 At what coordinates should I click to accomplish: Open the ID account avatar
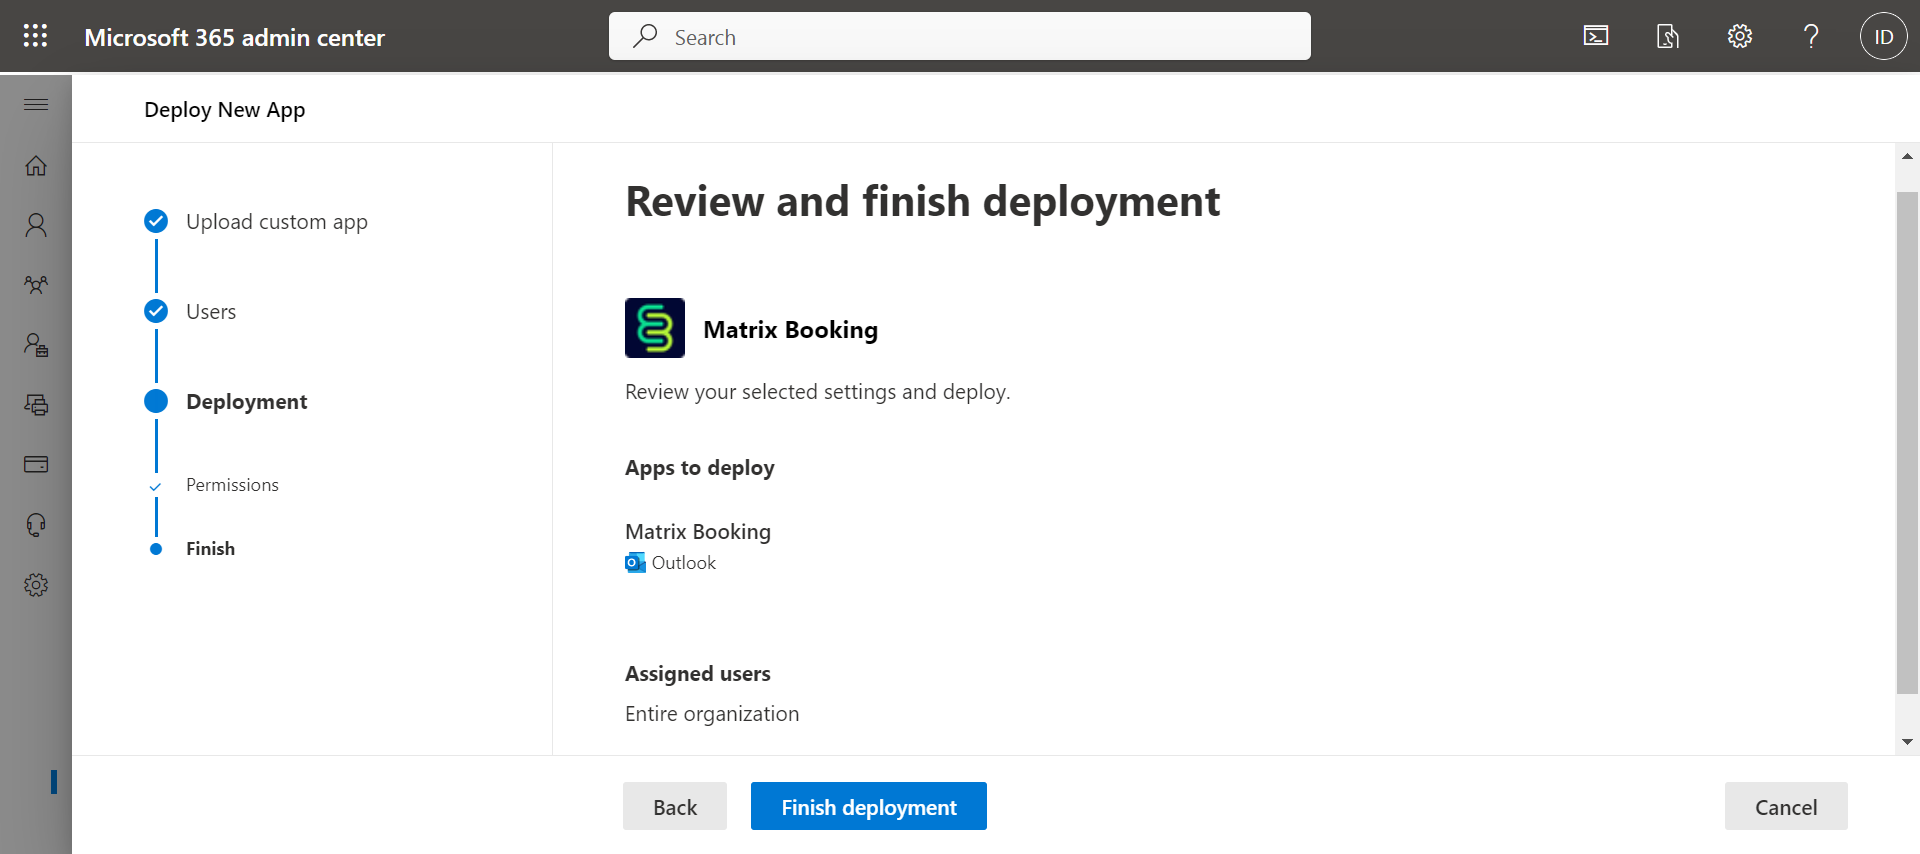coord(1883,37)
